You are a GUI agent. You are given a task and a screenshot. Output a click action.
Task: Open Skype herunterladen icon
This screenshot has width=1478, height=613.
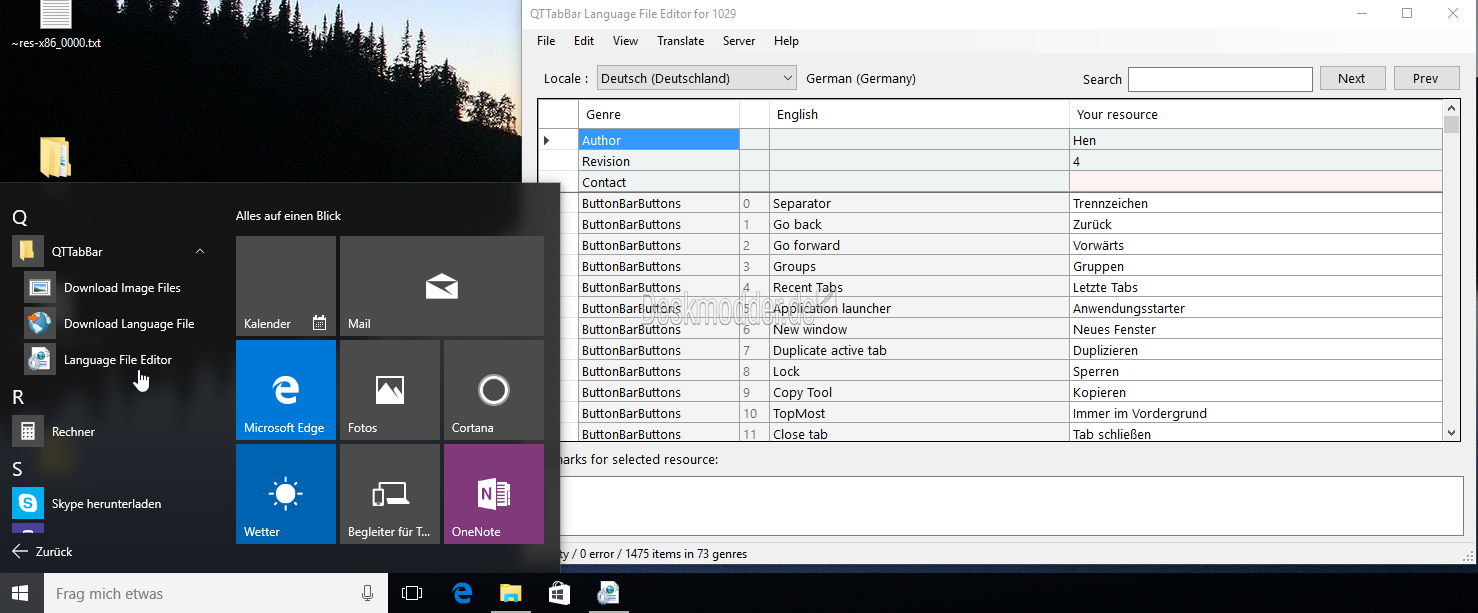[x=27, y=504]
